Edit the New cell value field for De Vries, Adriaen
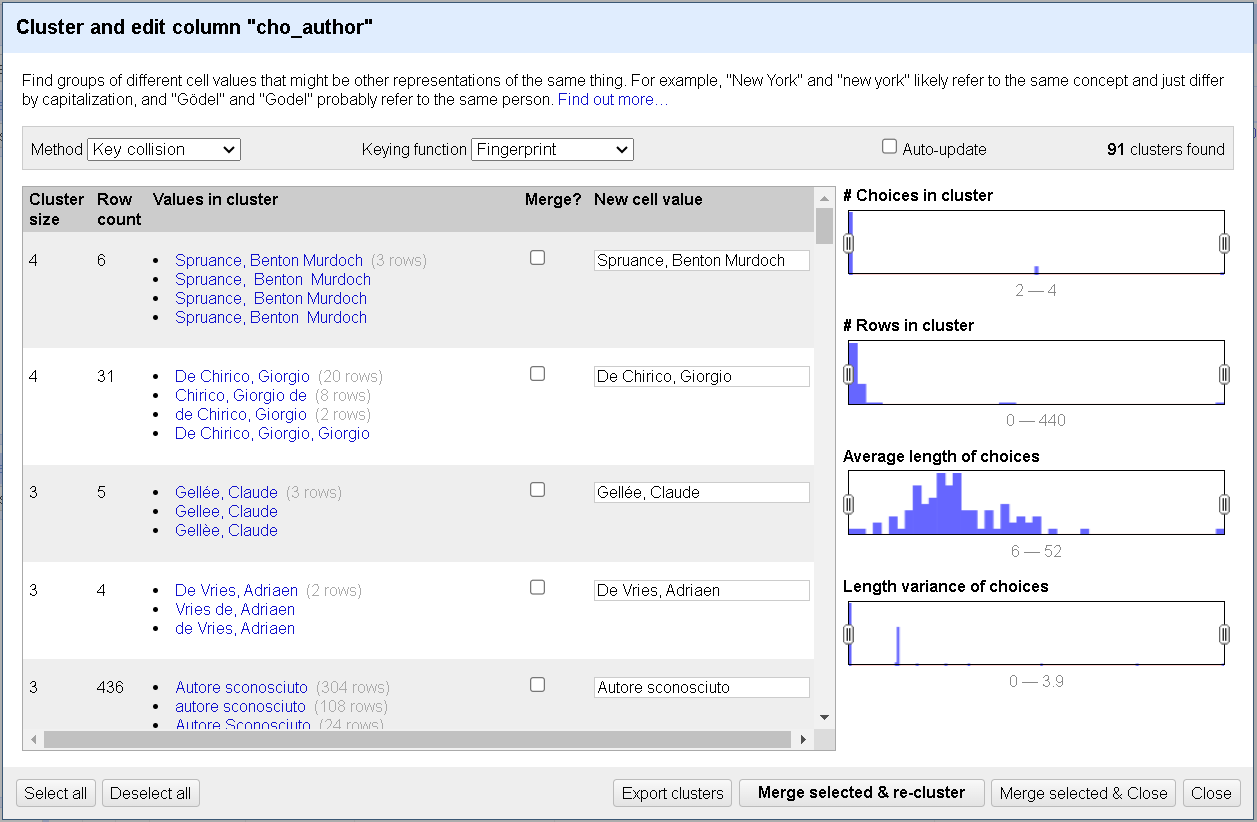1257x822 pixels. pyautogui.click(x=701, y=590)
